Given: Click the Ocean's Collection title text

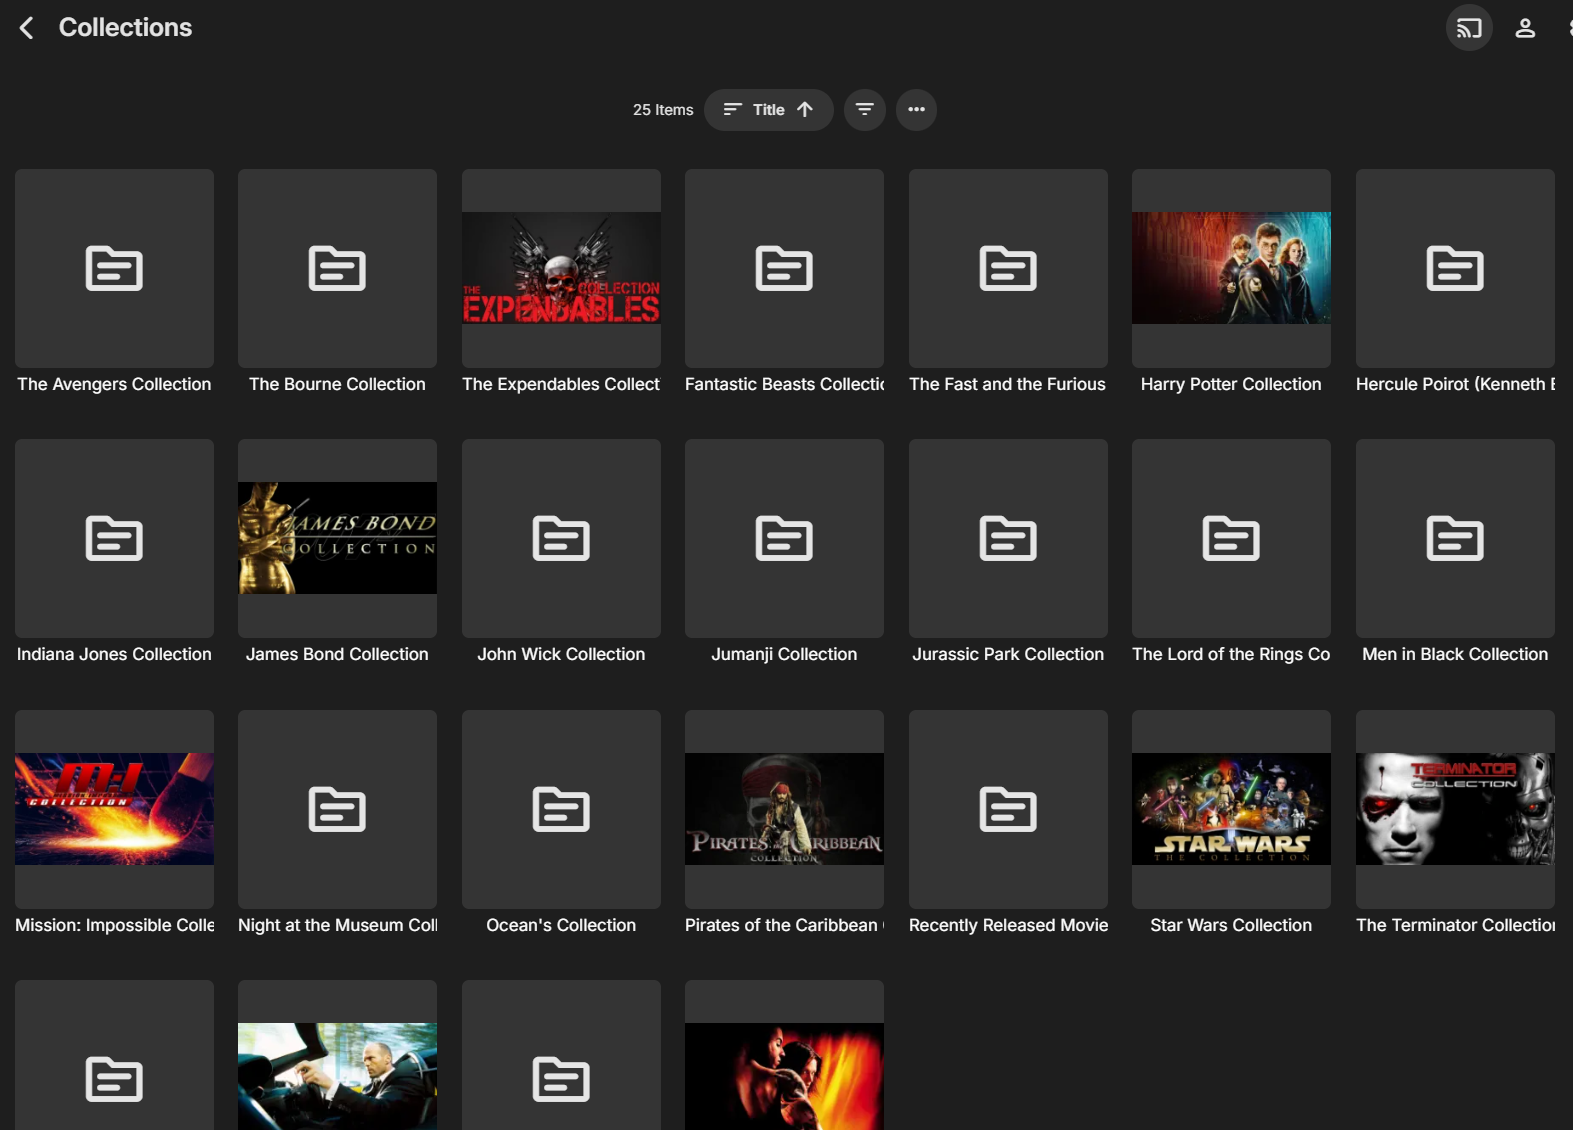Looking at the screenshot, I should tap(561, 925).
